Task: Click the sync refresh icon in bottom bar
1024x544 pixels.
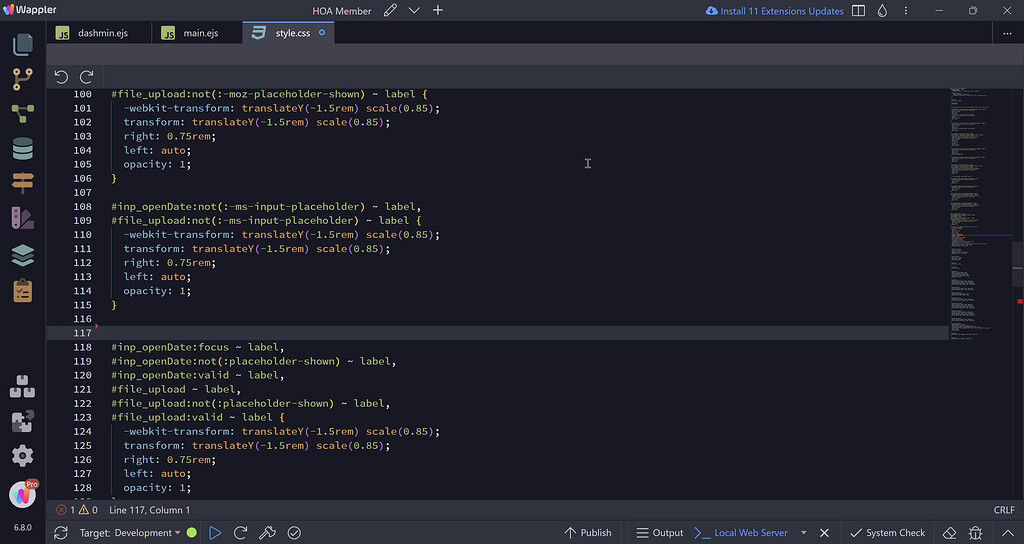Action: tap(61, 533)
